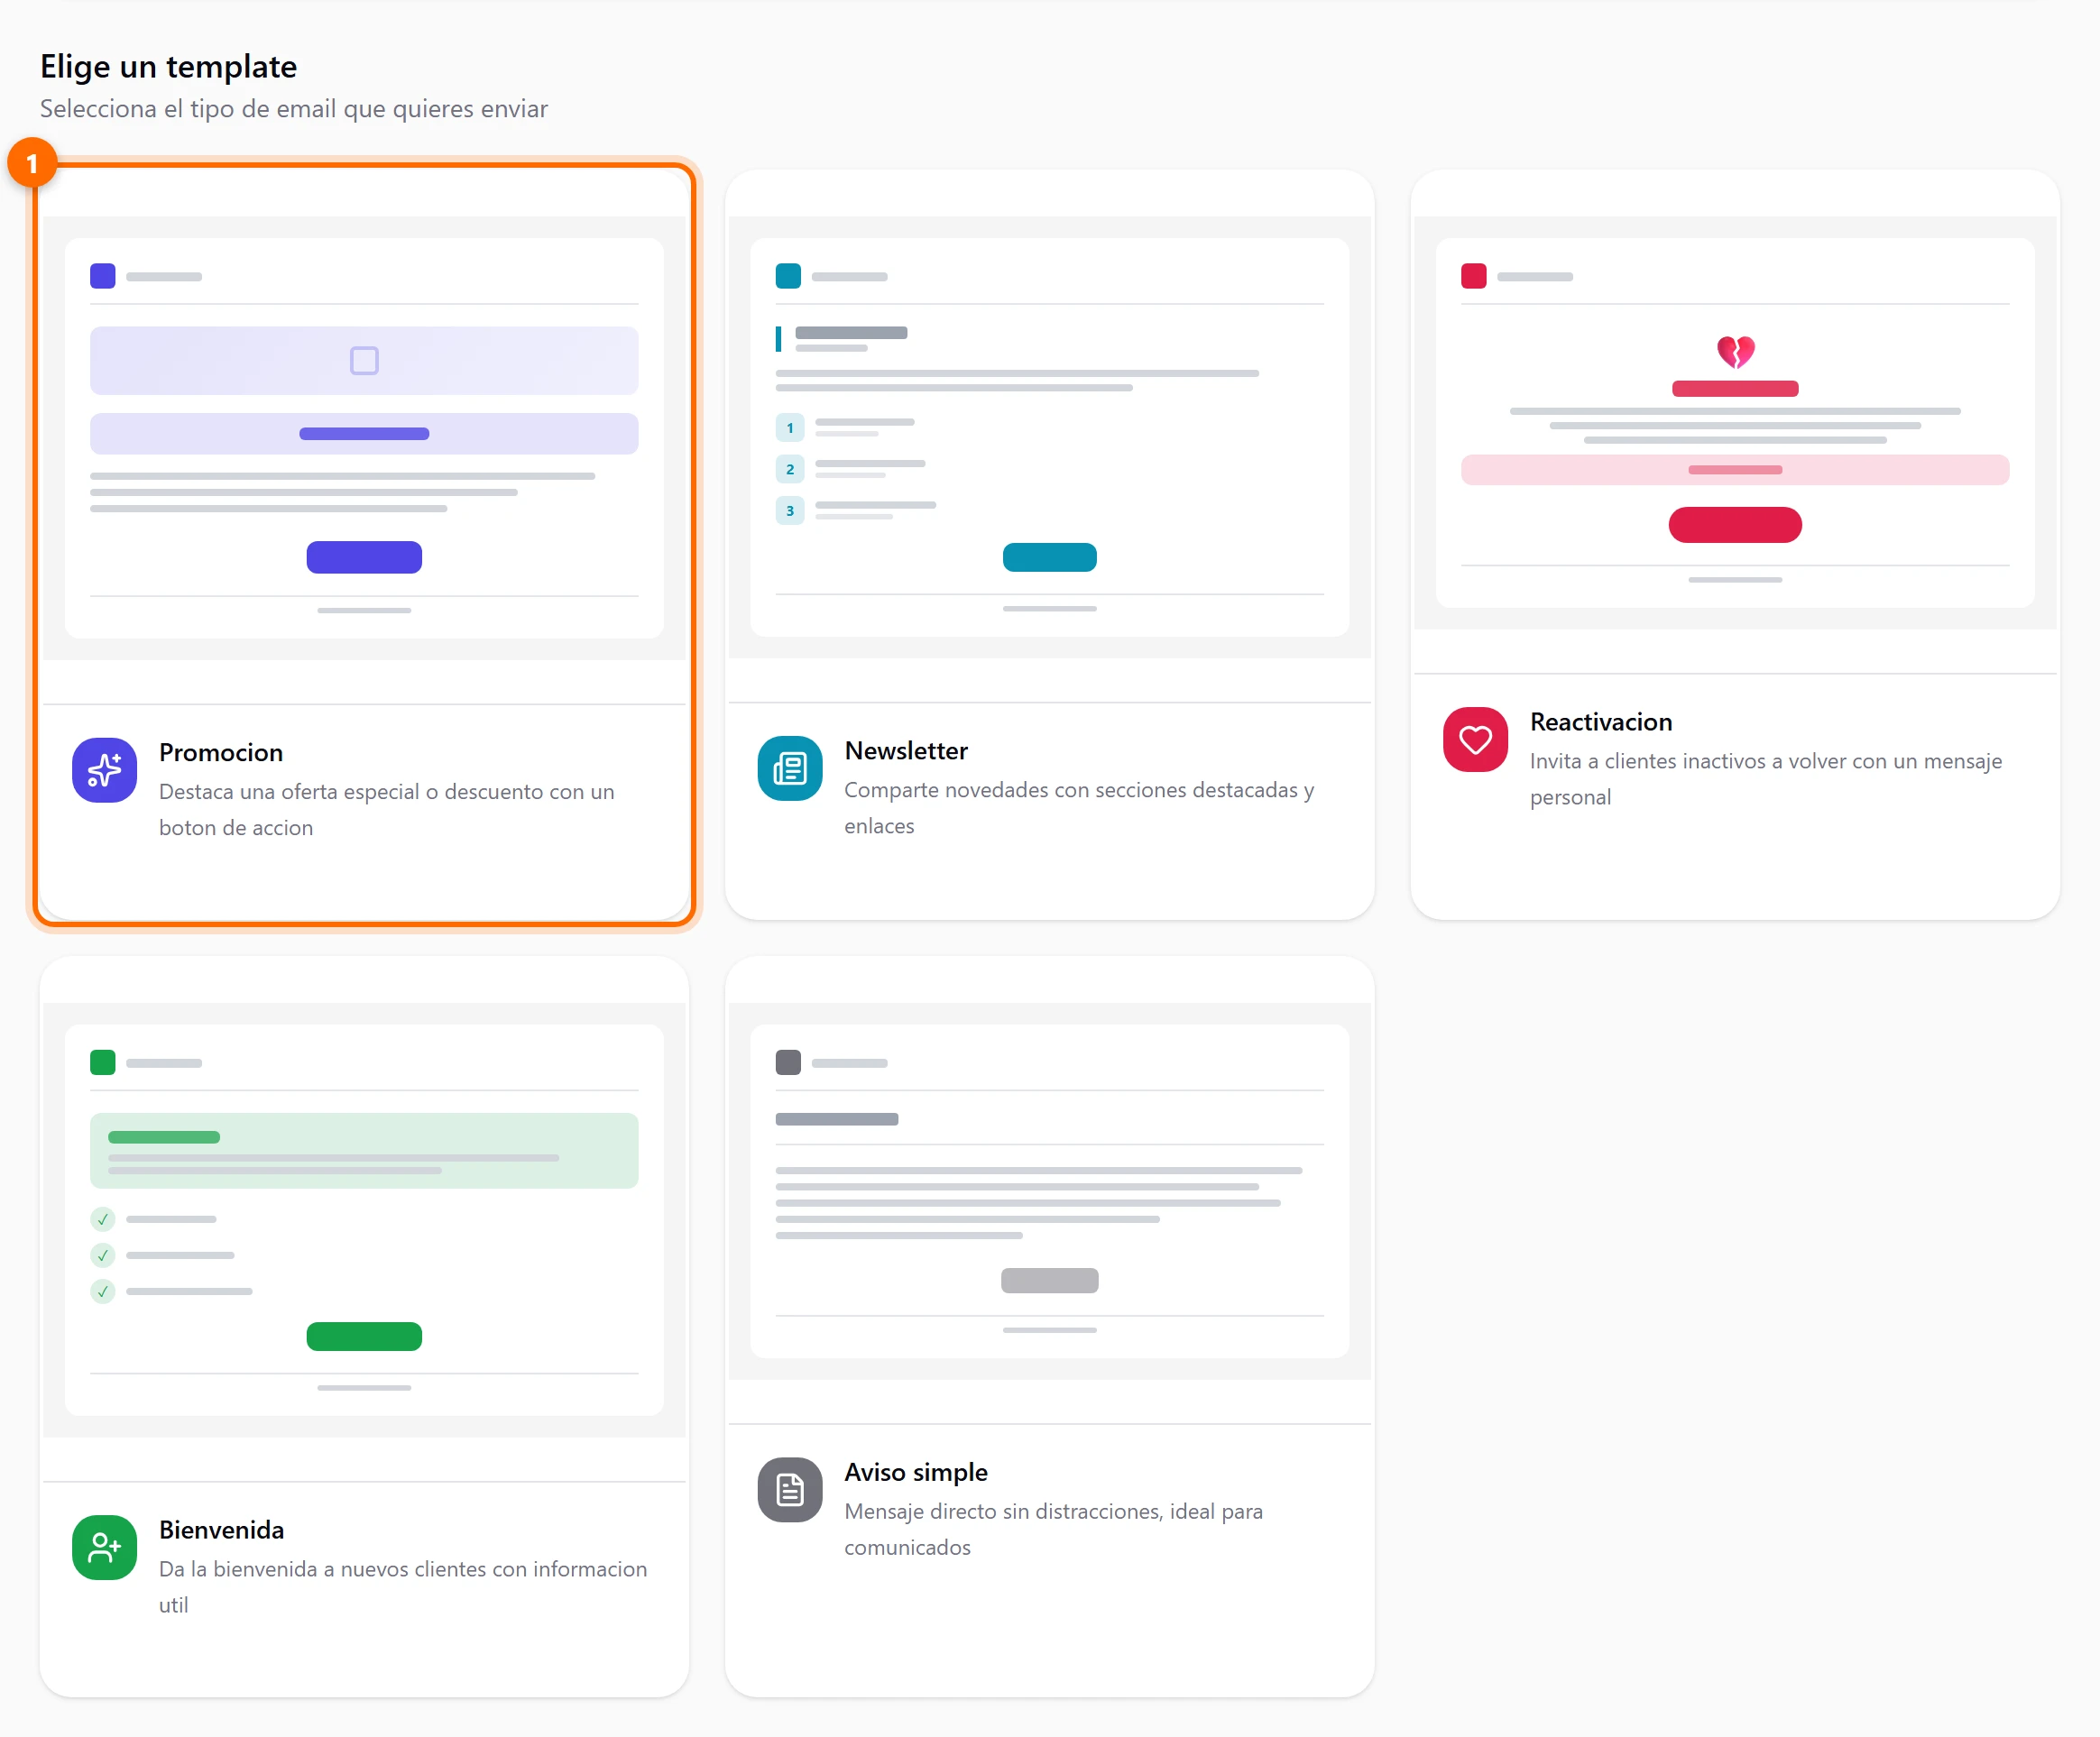The width and height of the screenshot is (2100, 1737).
Task: Select the Aviso simple template preview thumbnail
Action: point(1049,1191)
